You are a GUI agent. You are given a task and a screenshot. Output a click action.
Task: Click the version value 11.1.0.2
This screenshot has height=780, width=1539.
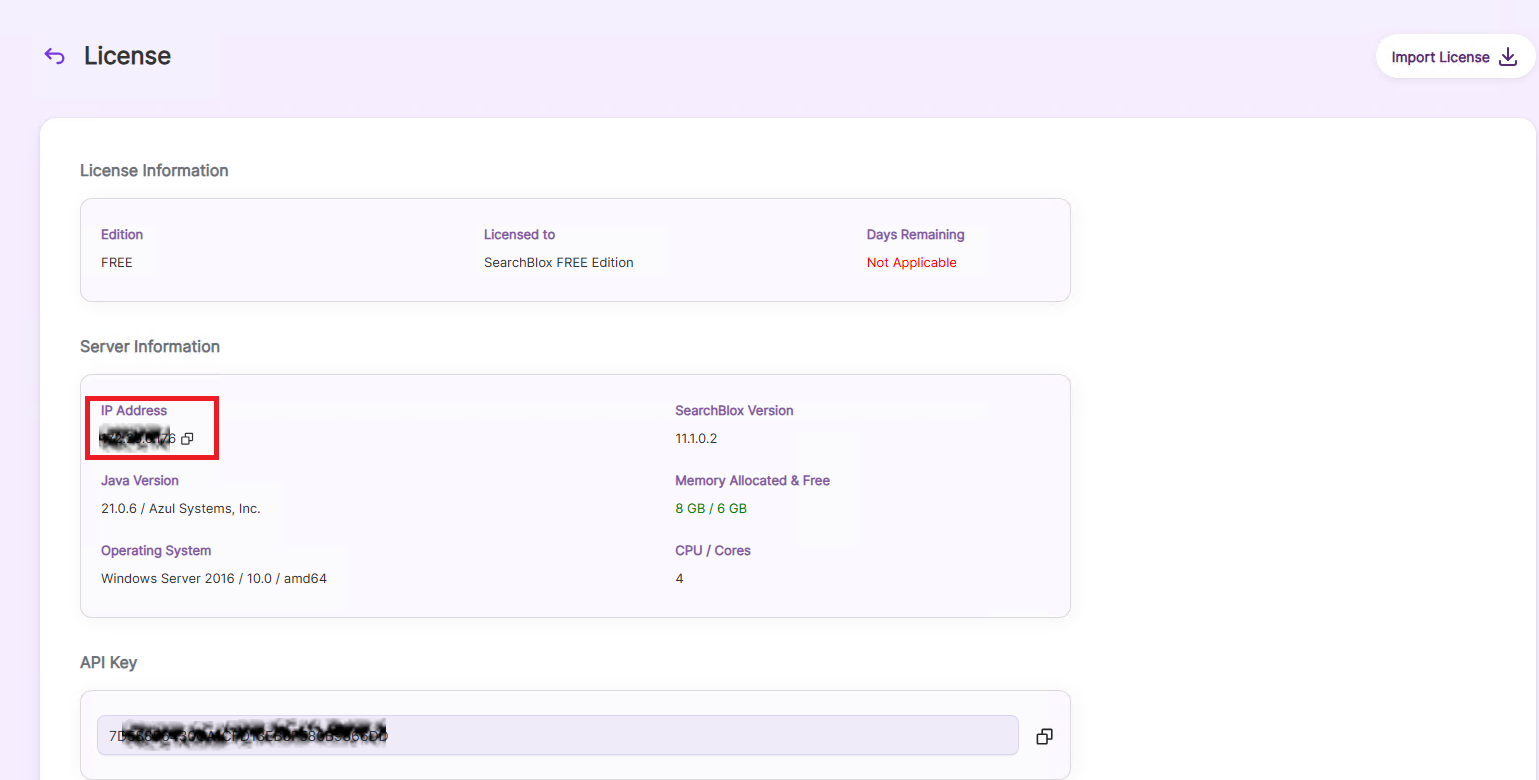coord(696,438)
